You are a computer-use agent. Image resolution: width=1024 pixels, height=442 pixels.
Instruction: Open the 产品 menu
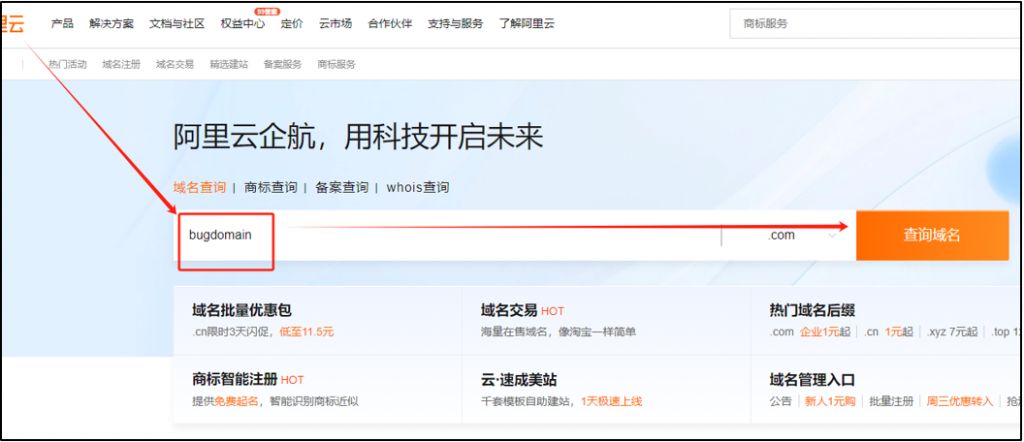62,24
